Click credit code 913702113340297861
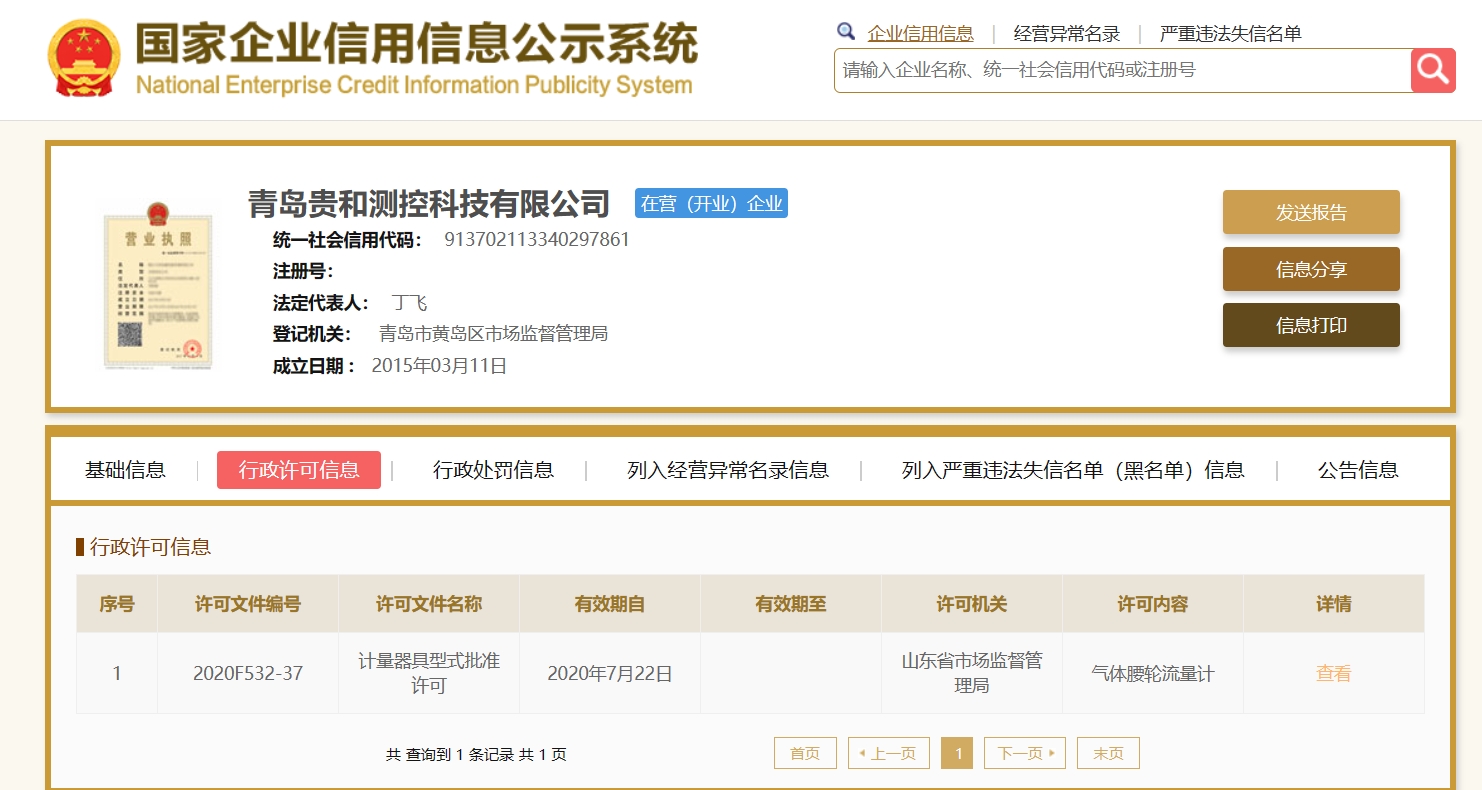The height and width of the screenshot is (790, 1482). tap(537, 240)
